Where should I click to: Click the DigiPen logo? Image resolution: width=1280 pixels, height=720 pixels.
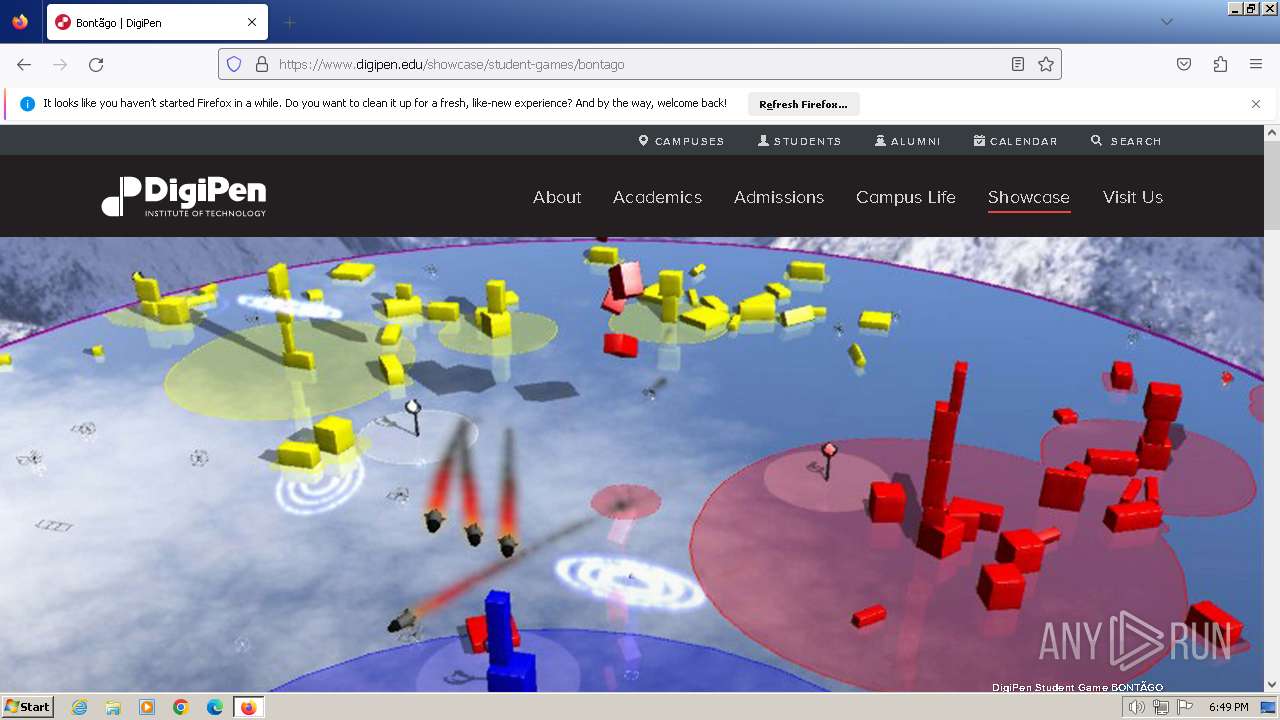pos(184,197)
